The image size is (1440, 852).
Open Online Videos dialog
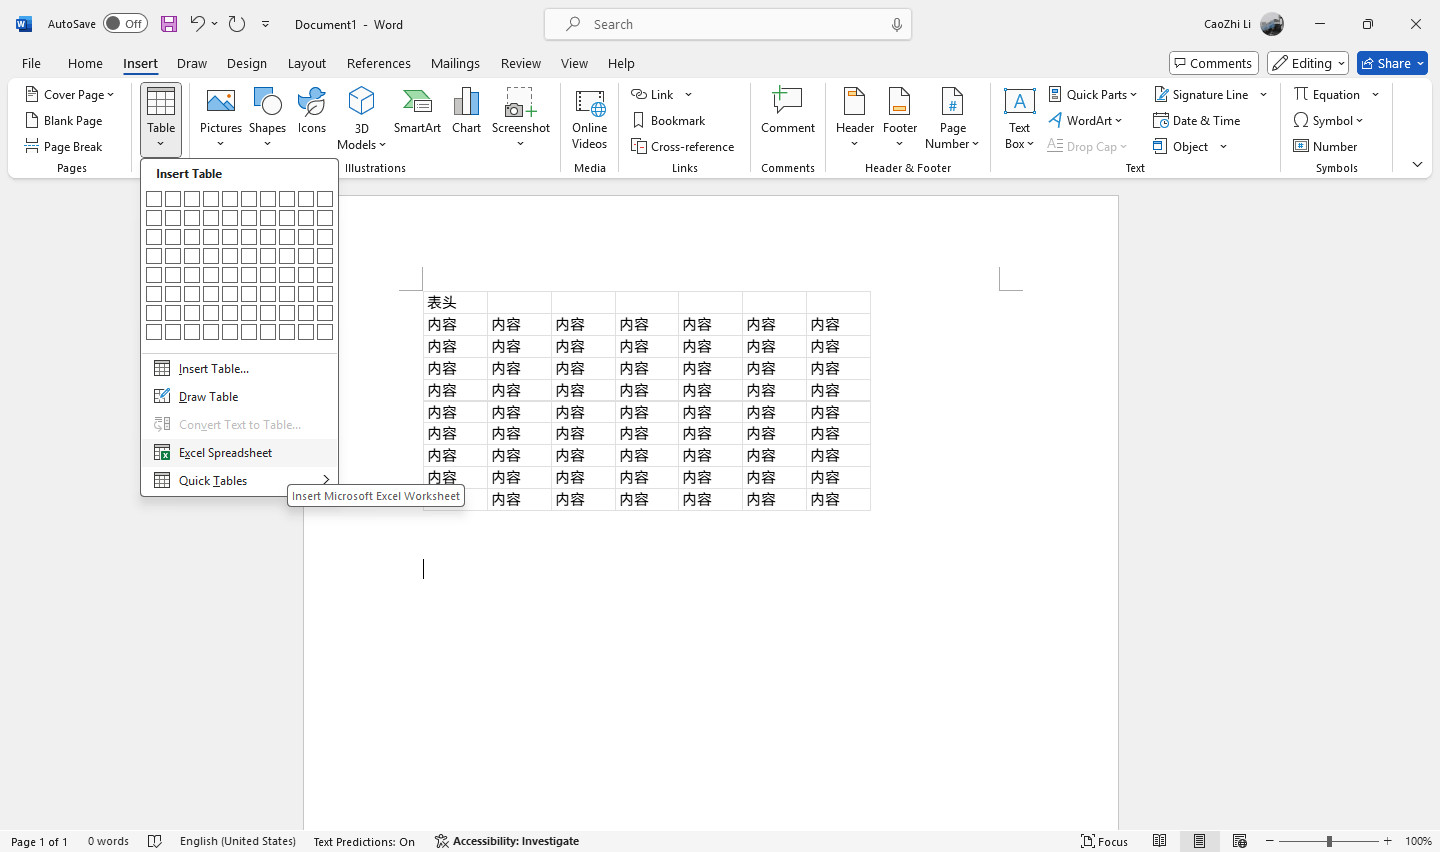(590, 118)
